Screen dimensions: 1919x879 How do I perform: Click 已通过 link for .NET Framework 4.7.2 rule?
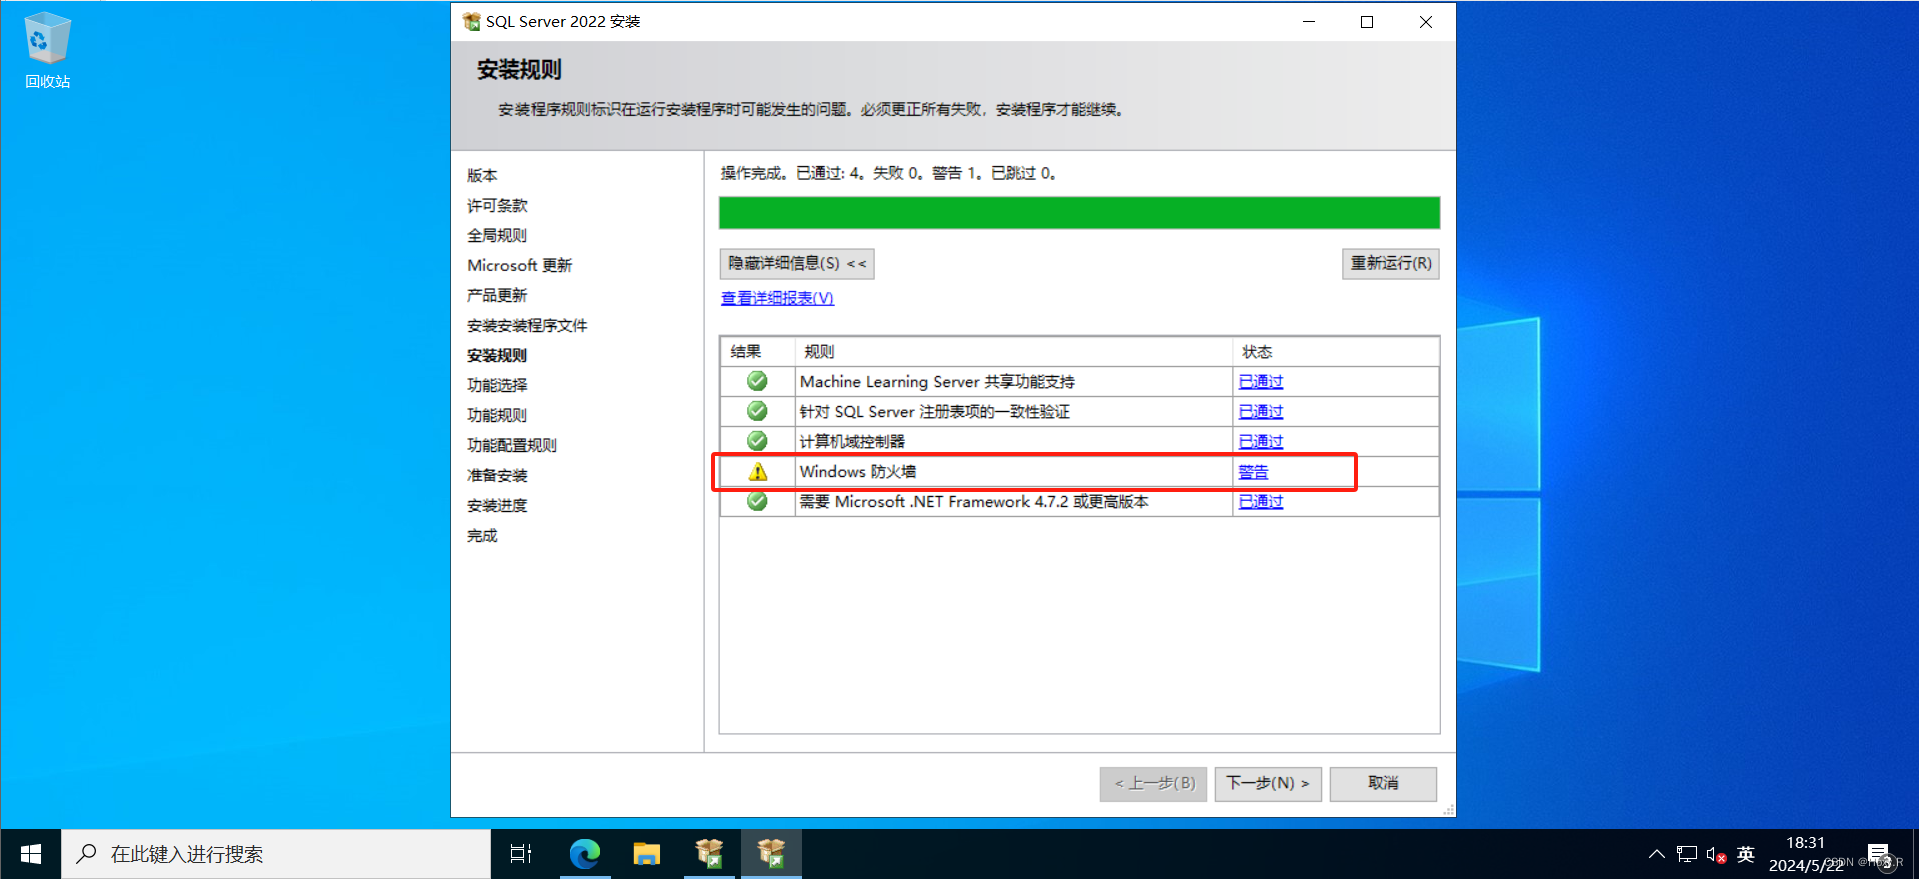(x=1260, y=501)
